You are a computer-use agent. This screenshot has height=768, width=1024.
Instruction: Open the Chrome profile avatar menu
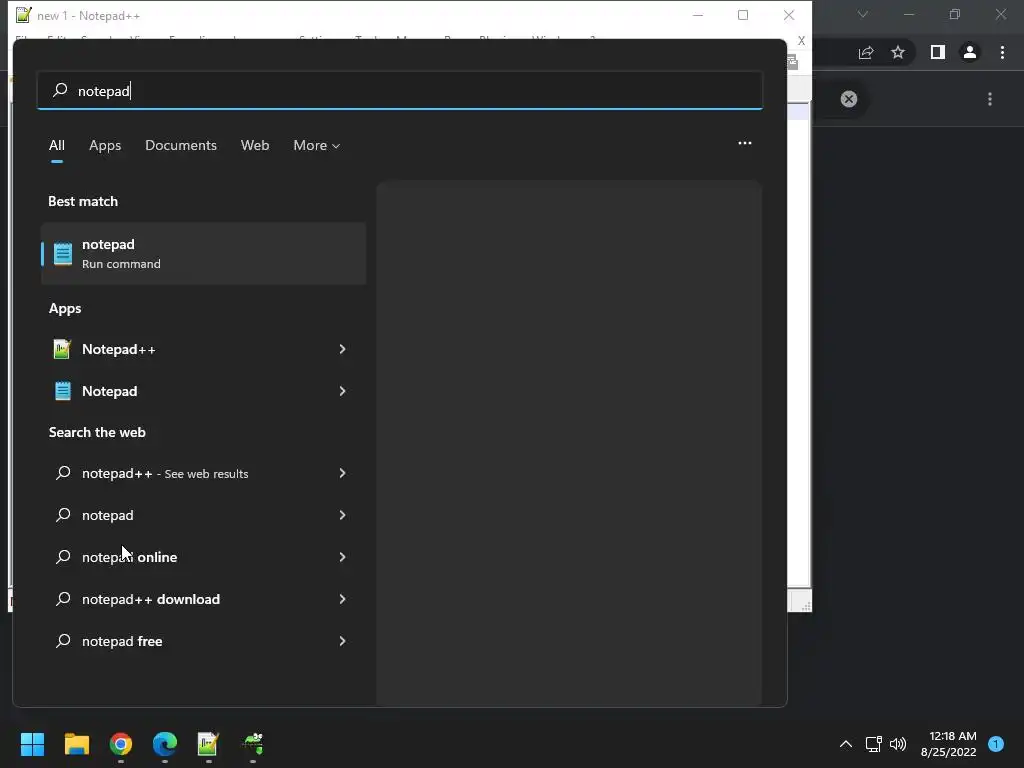(x=970, y=52)
